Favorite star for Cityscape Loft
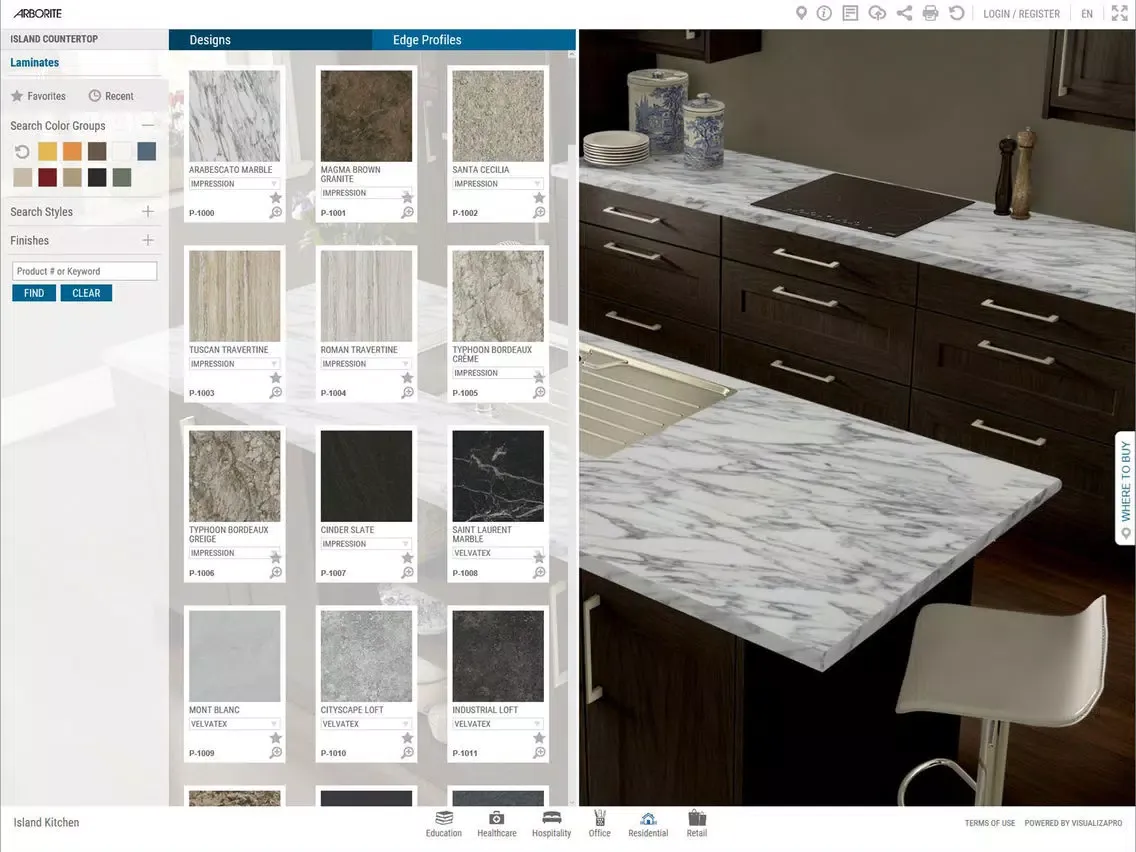Viewport: 1136px width, 852px height. coord(408,738)
